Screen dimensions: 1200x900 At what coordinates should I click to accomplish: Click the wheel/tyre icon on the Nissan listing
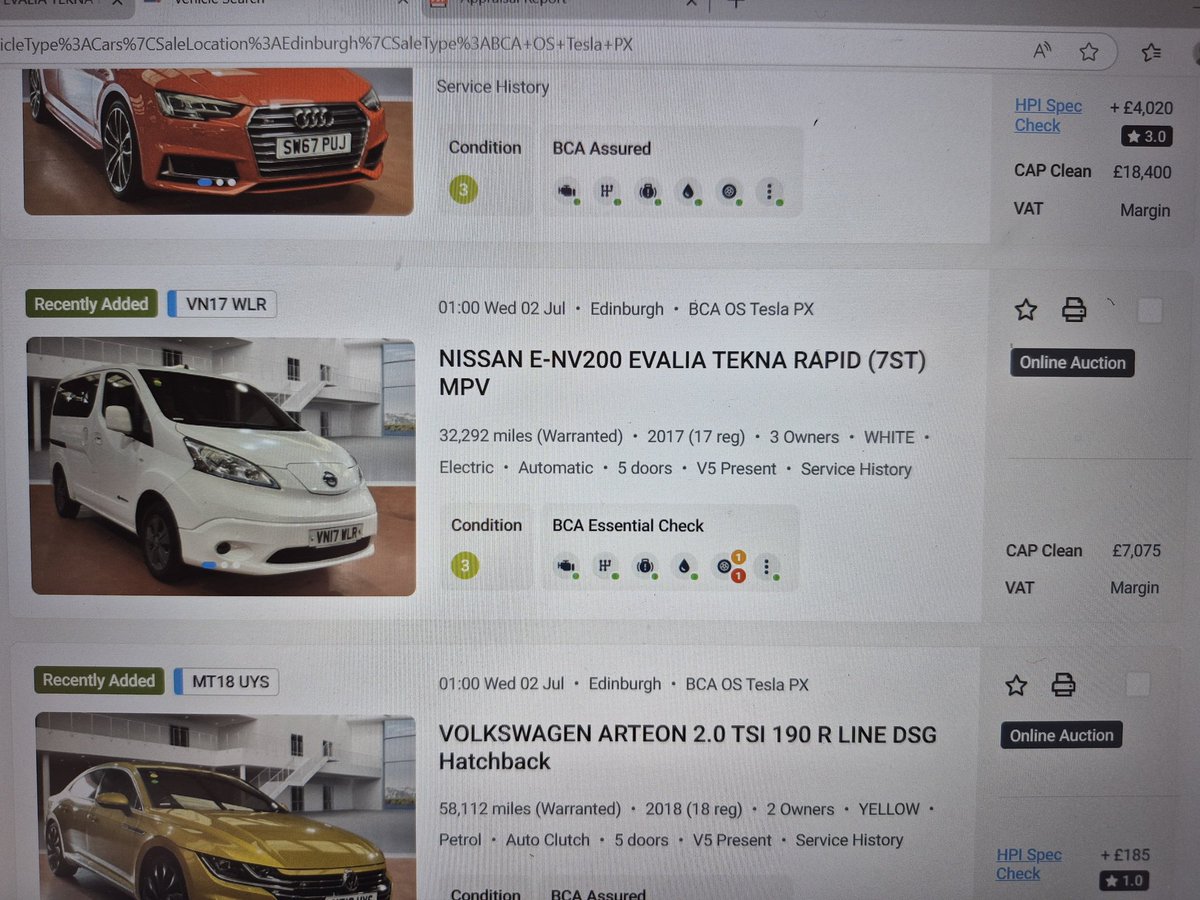(727, 566)
